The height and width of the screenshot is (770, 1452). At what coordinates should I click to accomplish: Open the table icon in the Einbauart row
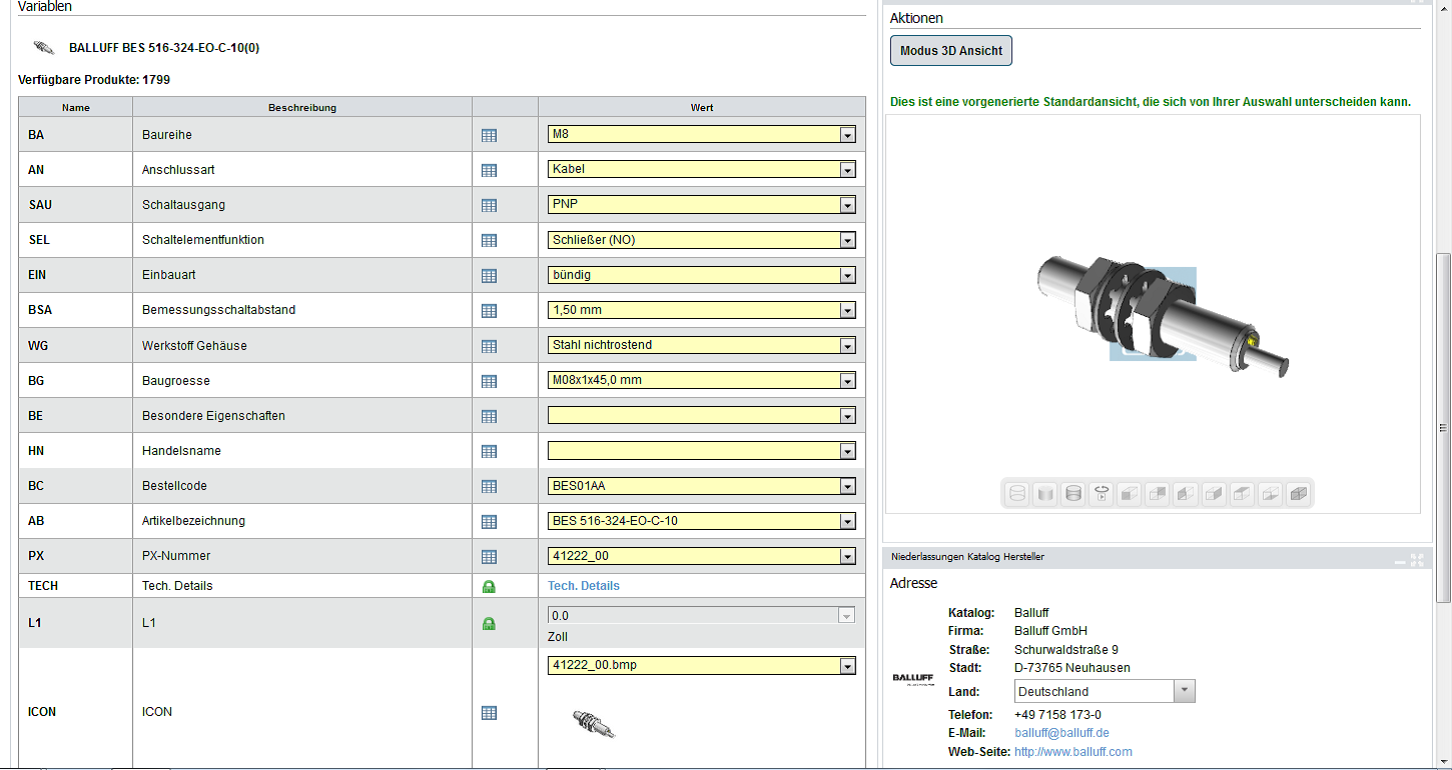pyautogui.click(x=489, y=275)
